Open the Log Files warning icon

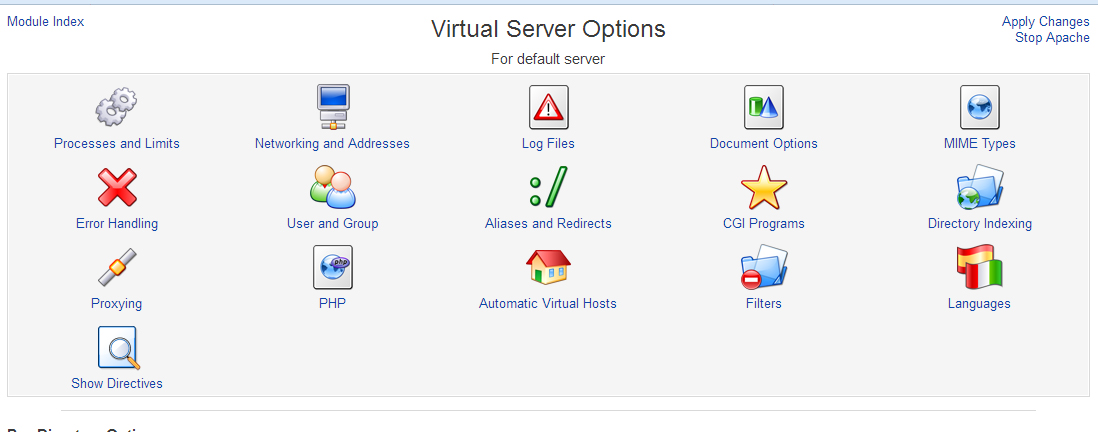pyautogui.click(x=548, y=107)
